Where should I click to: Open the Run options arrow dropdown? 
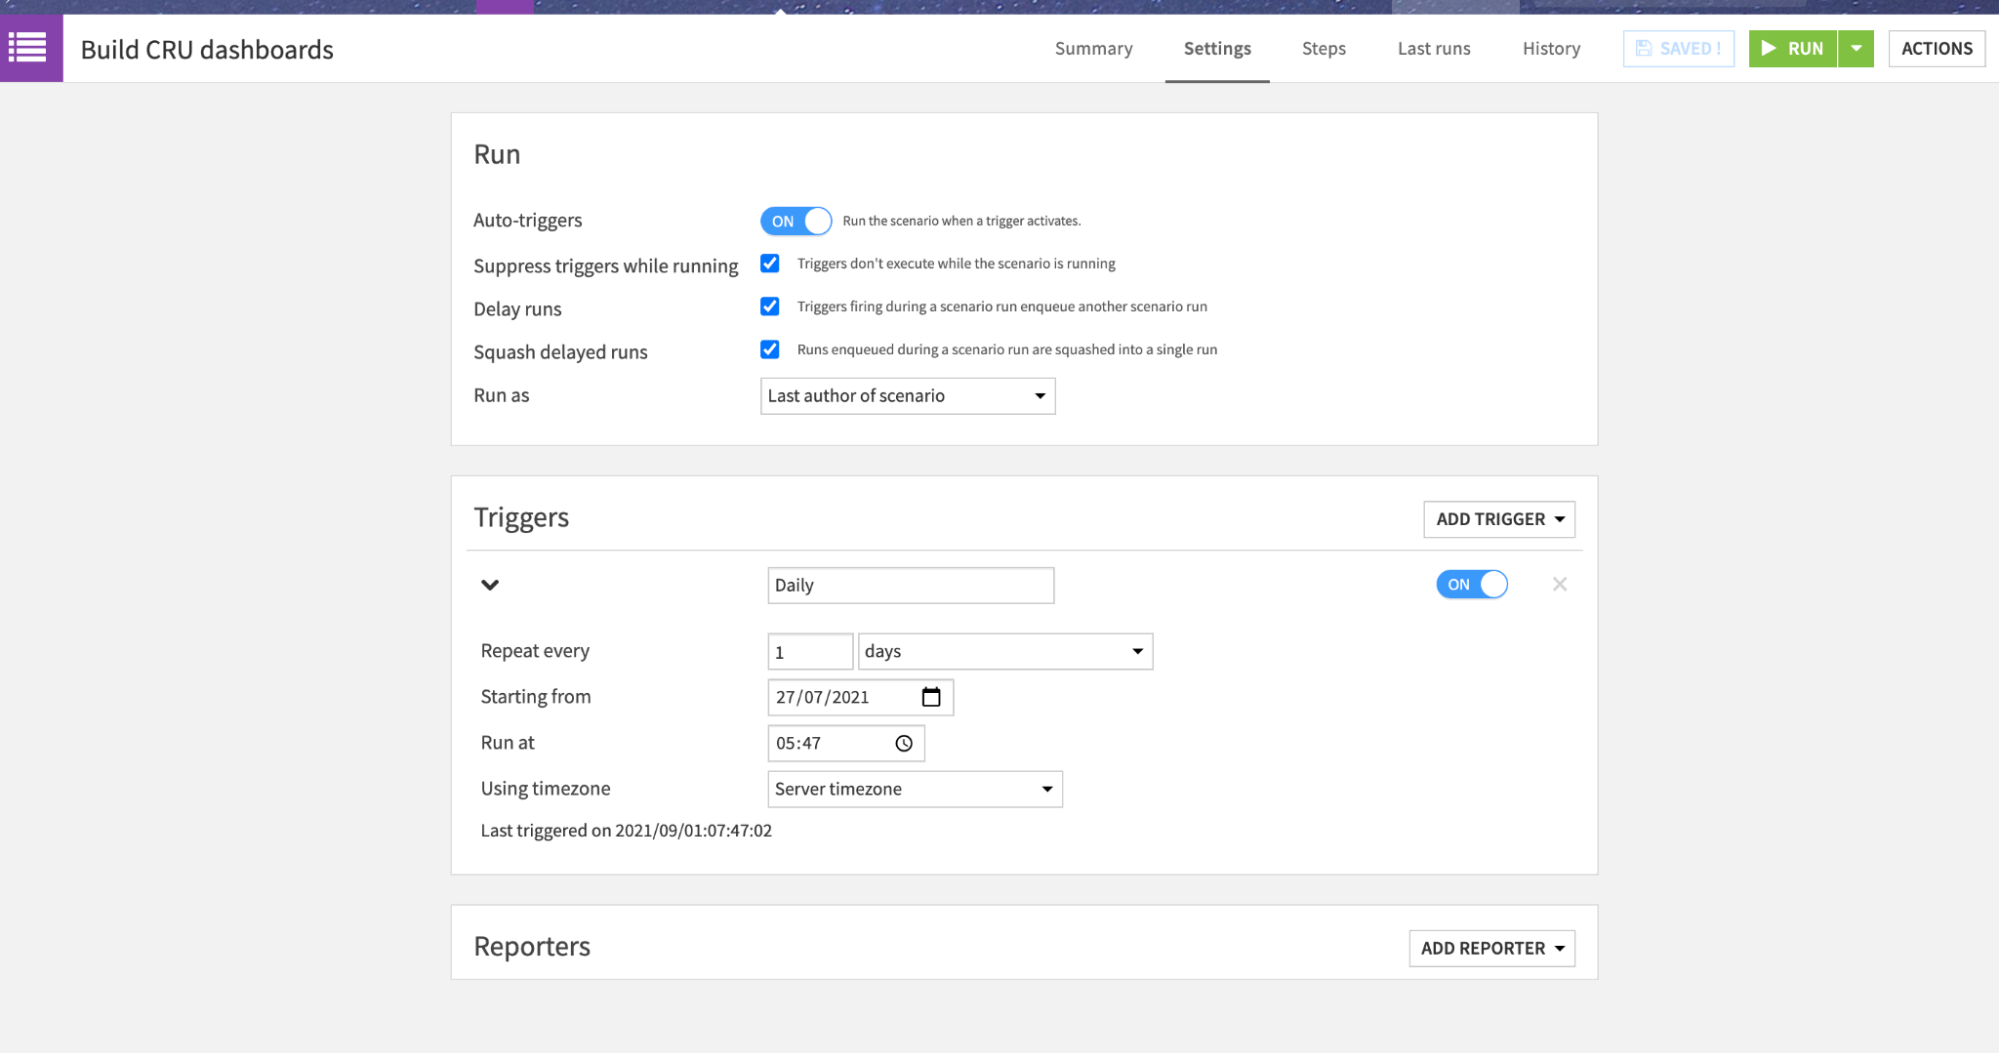[1856, 48]
